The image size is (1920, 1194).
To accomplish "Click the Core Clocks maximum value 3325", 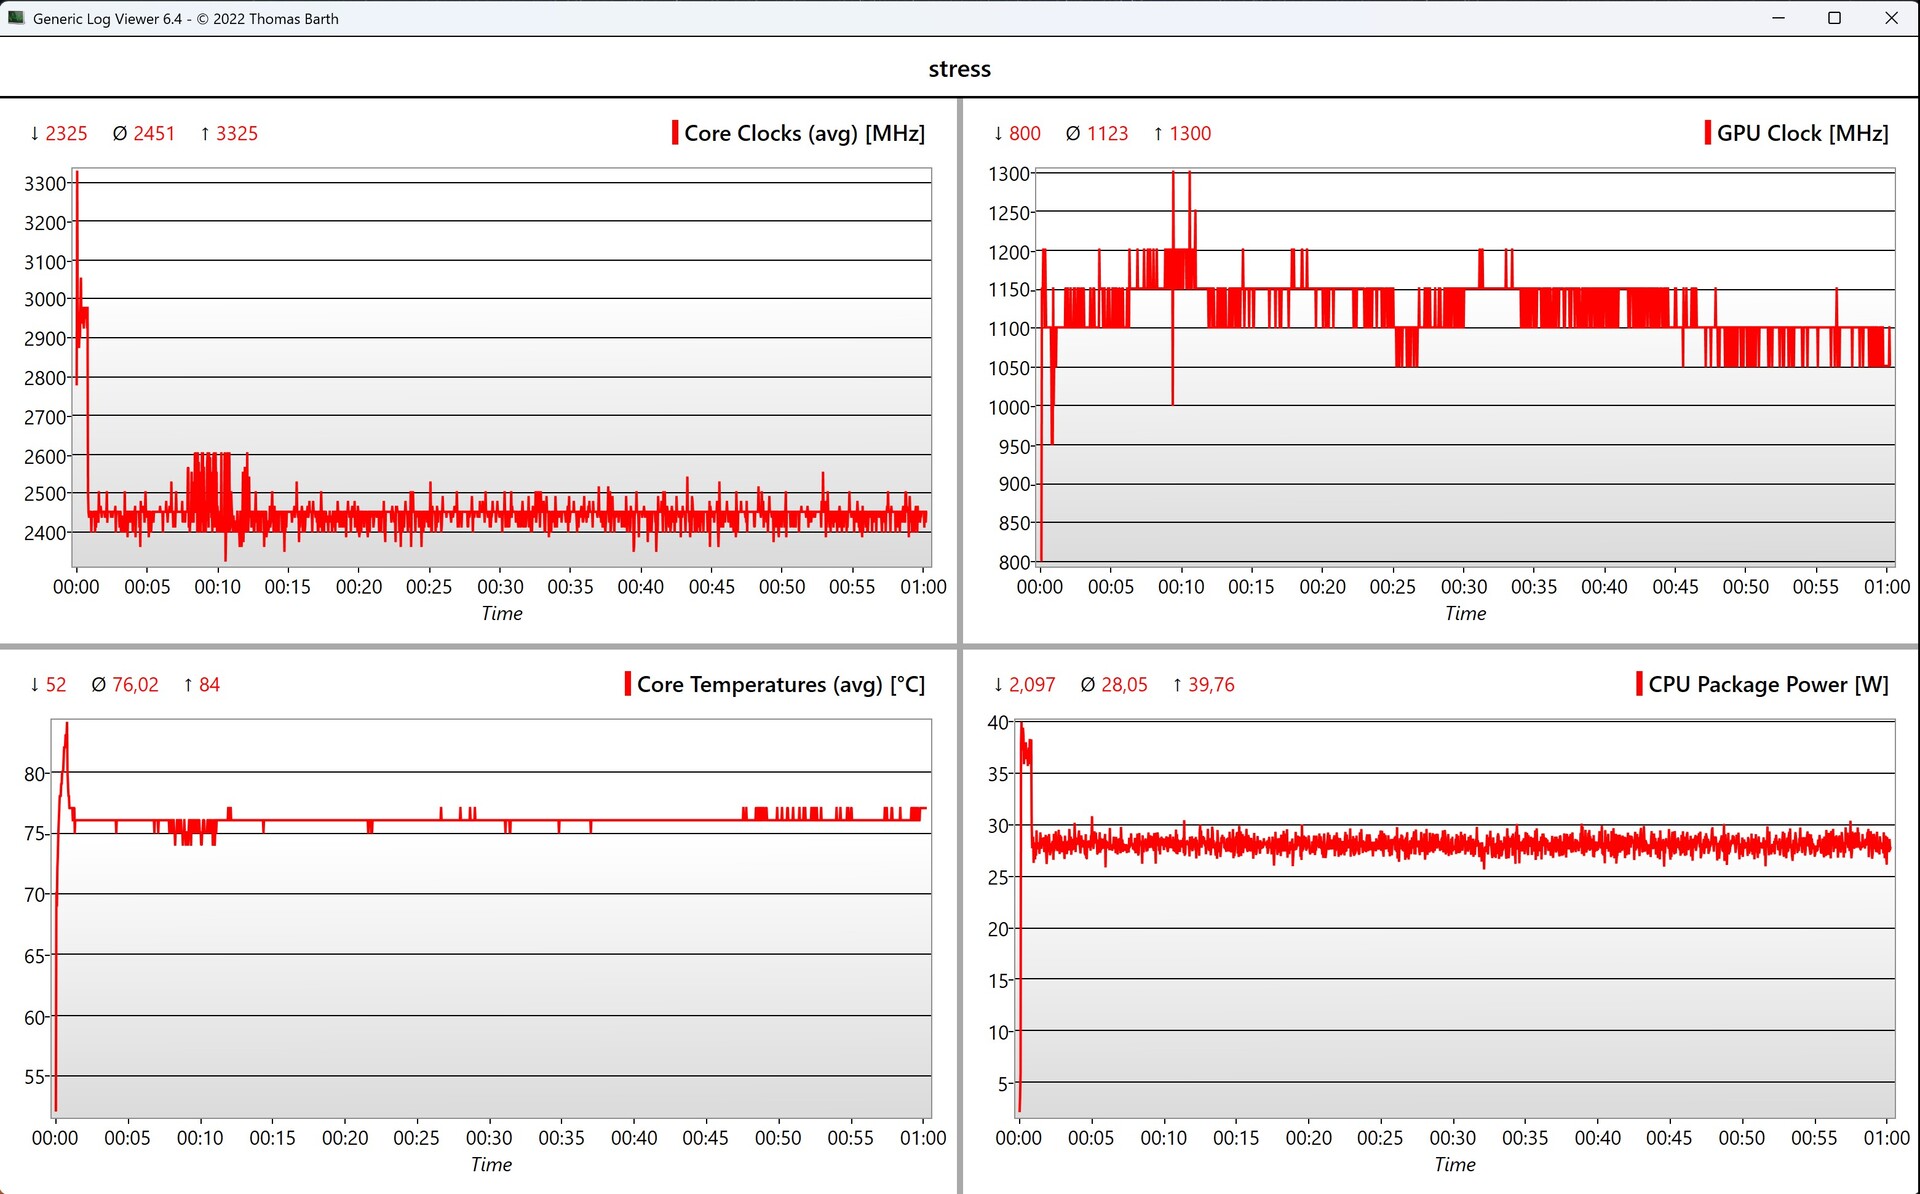I will click(x=236, y=133).
